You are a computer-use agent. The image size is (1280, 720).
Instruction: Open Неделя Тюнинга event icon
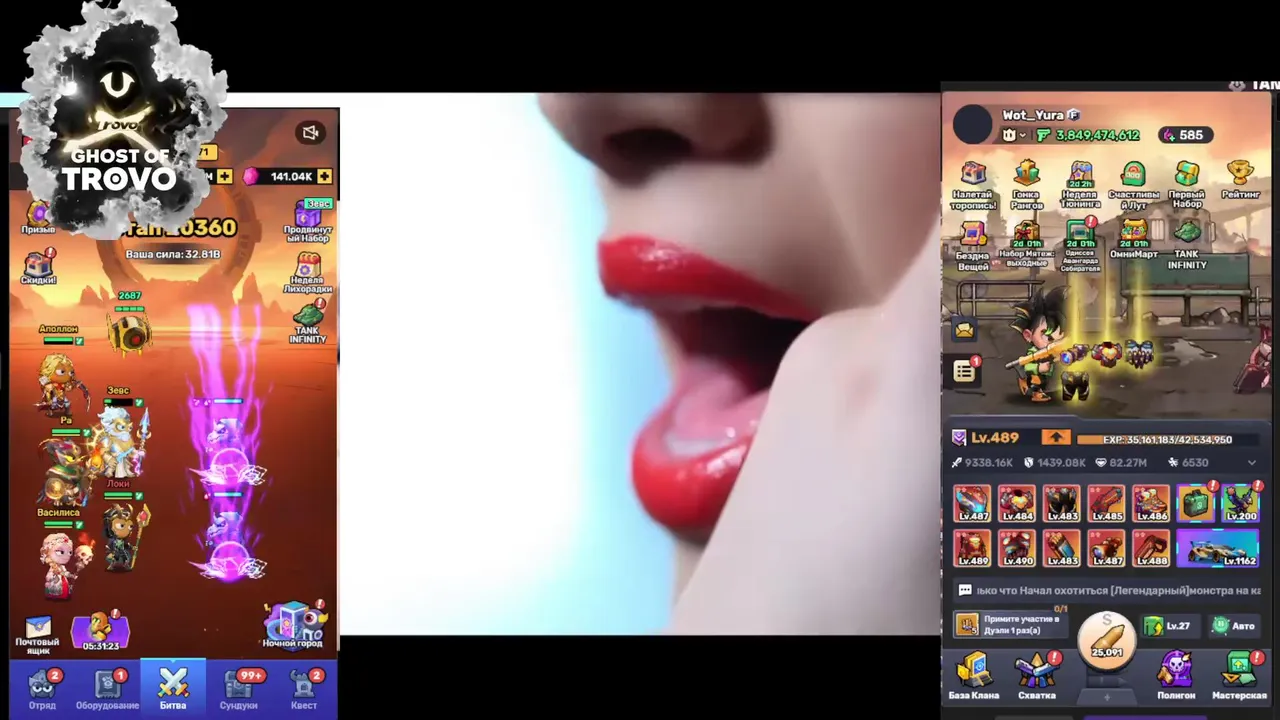1080,185
